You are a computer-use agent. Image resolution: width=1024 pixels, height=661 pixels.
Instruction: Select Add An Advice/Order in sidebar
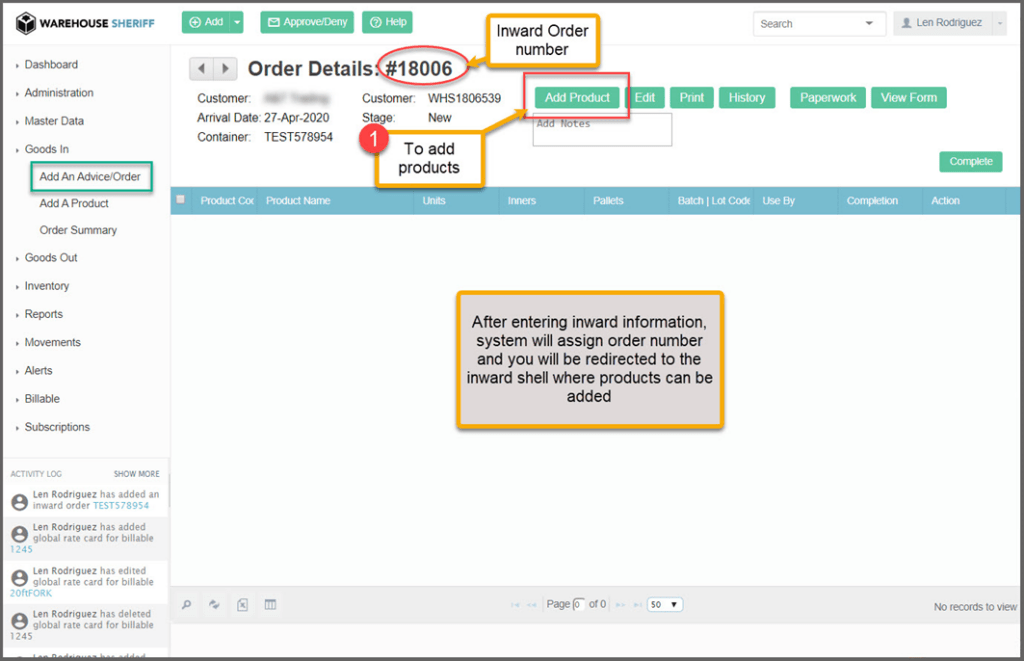click(x=90, y=177)
